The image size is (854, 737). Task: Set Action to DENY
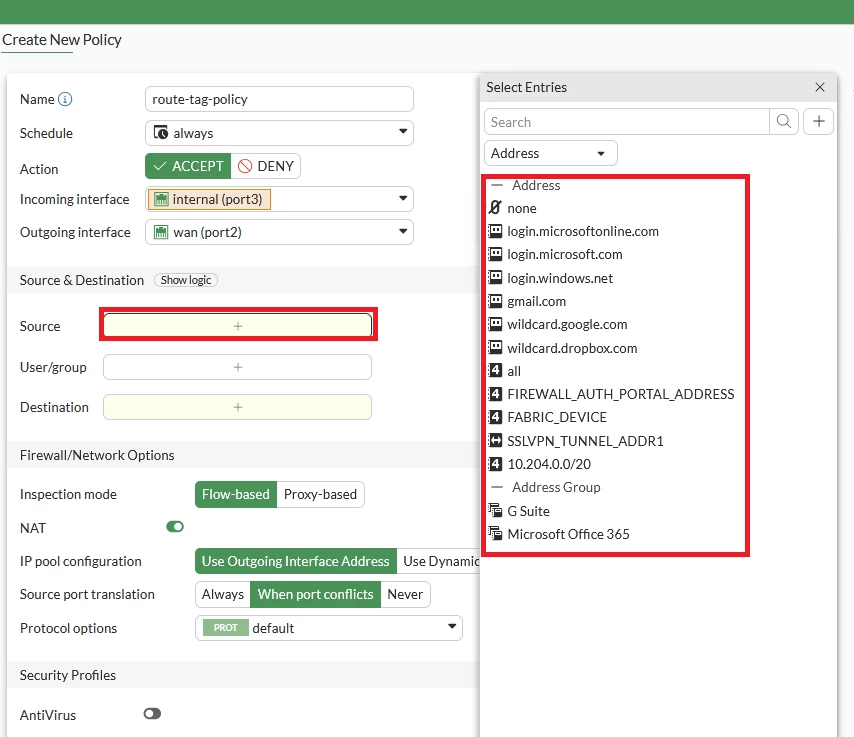(266, 166)
